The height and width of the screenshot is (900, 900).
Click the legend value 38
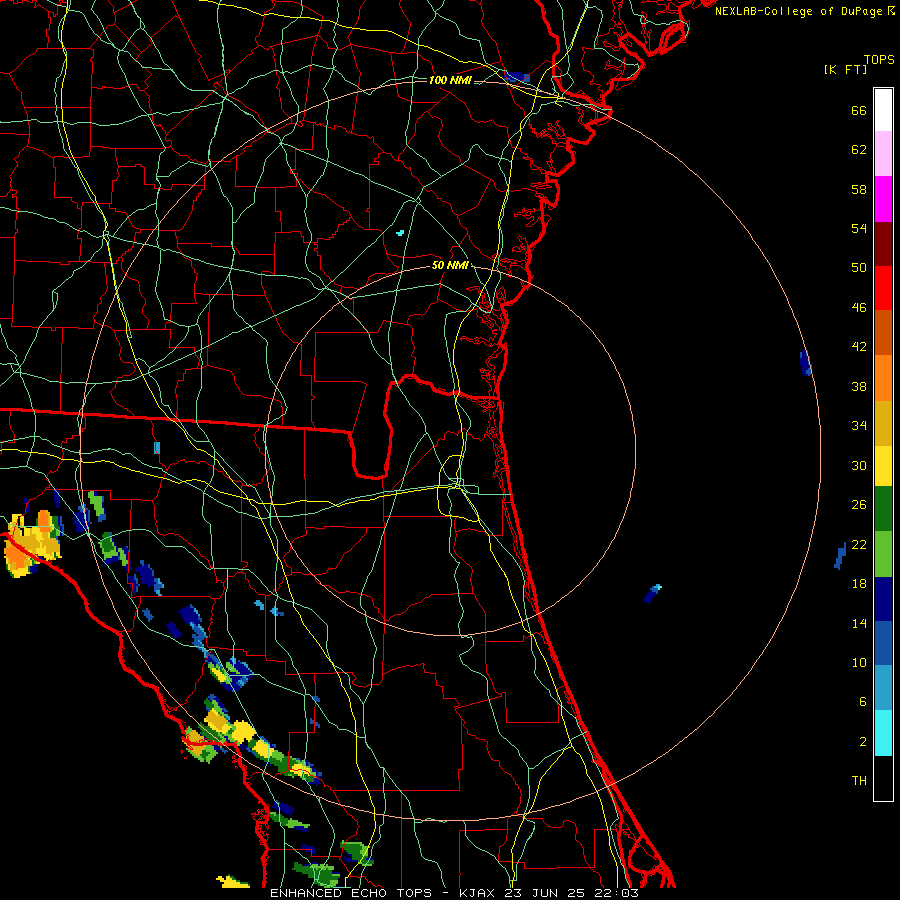[859, 386]
